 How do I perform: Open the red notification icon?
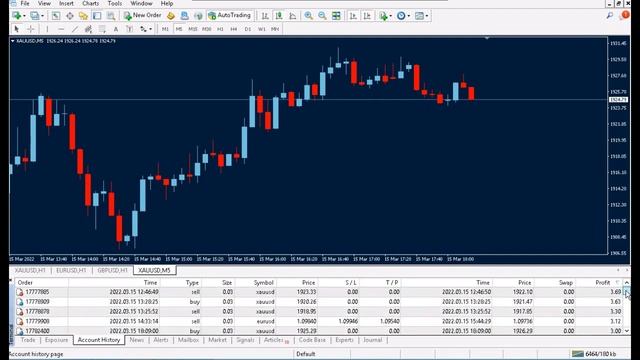click(624, 16)
